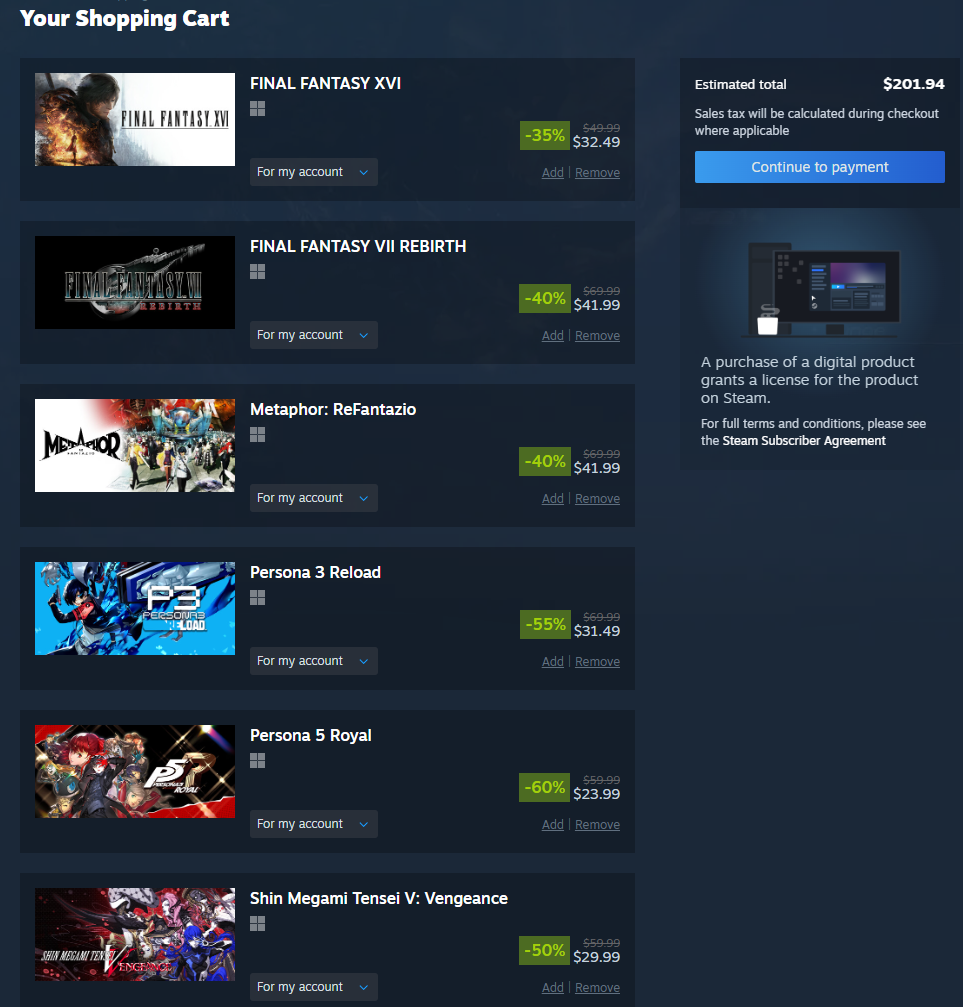Click the -55% discount badge on Persona 3 Reload
The image size is (963, 1007).
(x=545, y=624)
